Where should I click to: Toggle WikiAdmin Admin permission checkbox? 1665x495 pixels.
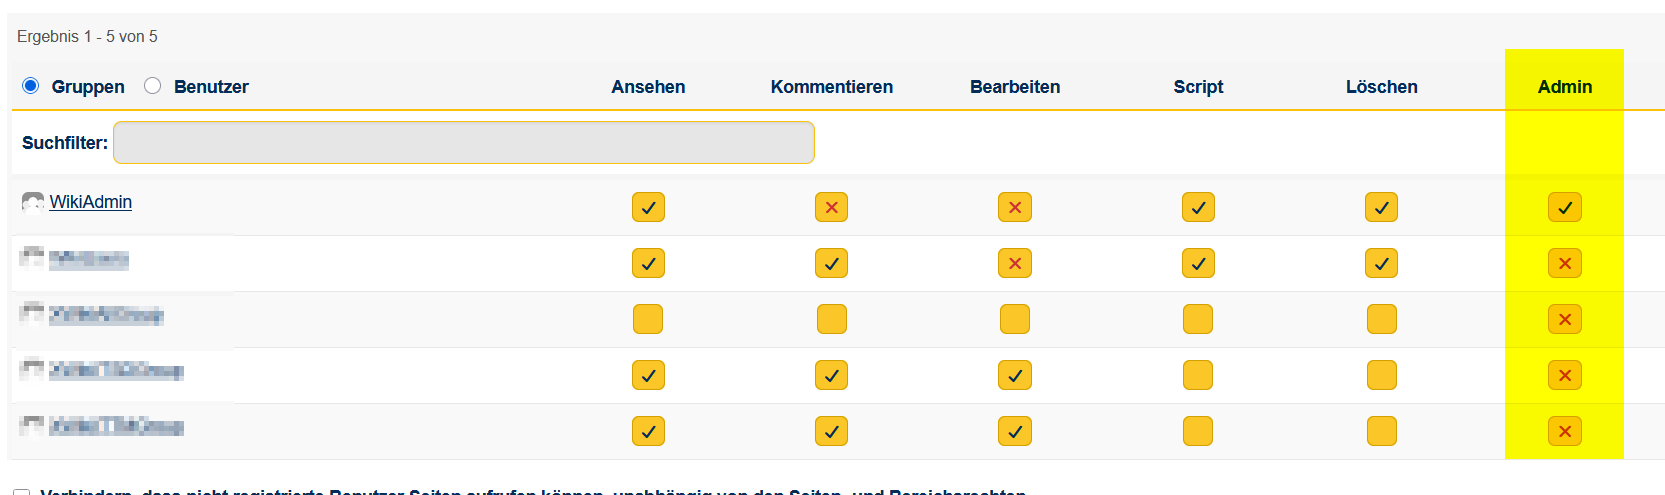pyautogui.click(x=1564, y=207)
